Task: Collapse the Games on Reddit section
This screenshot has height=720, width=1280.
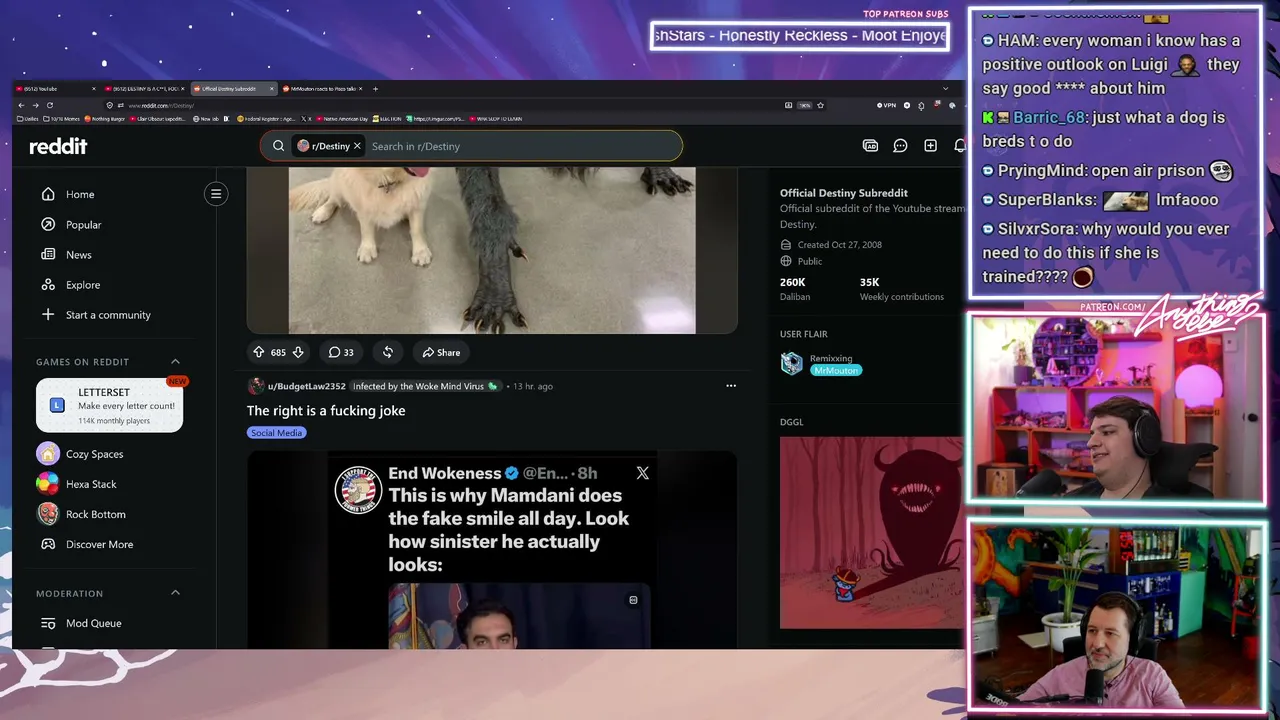Action: [x=175, y=362]
